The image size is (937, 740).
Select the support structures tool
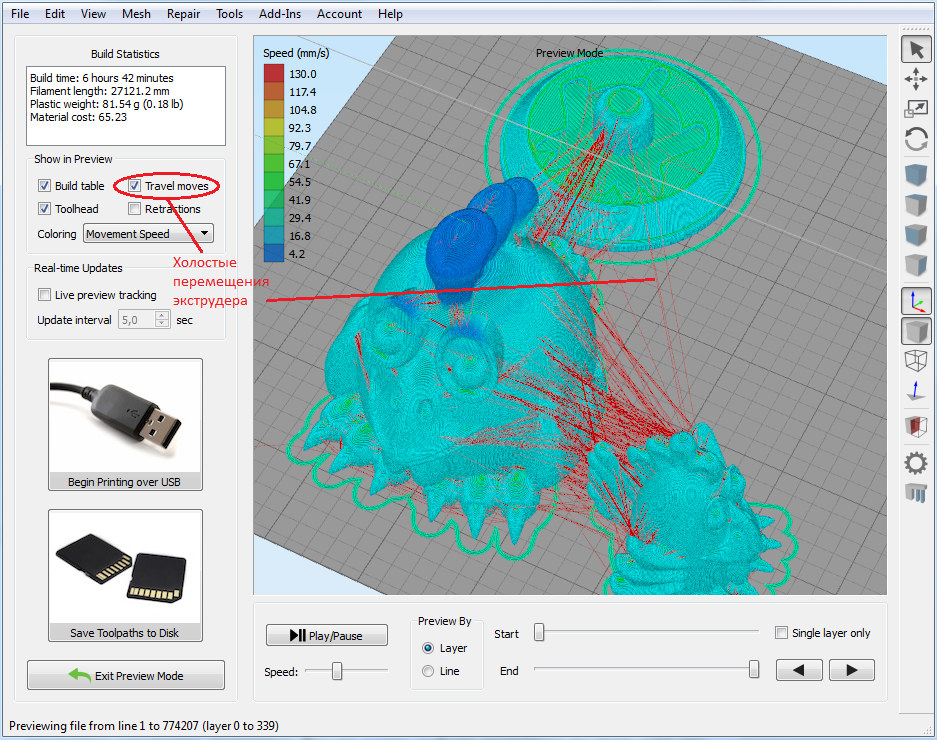click(916, 492)
